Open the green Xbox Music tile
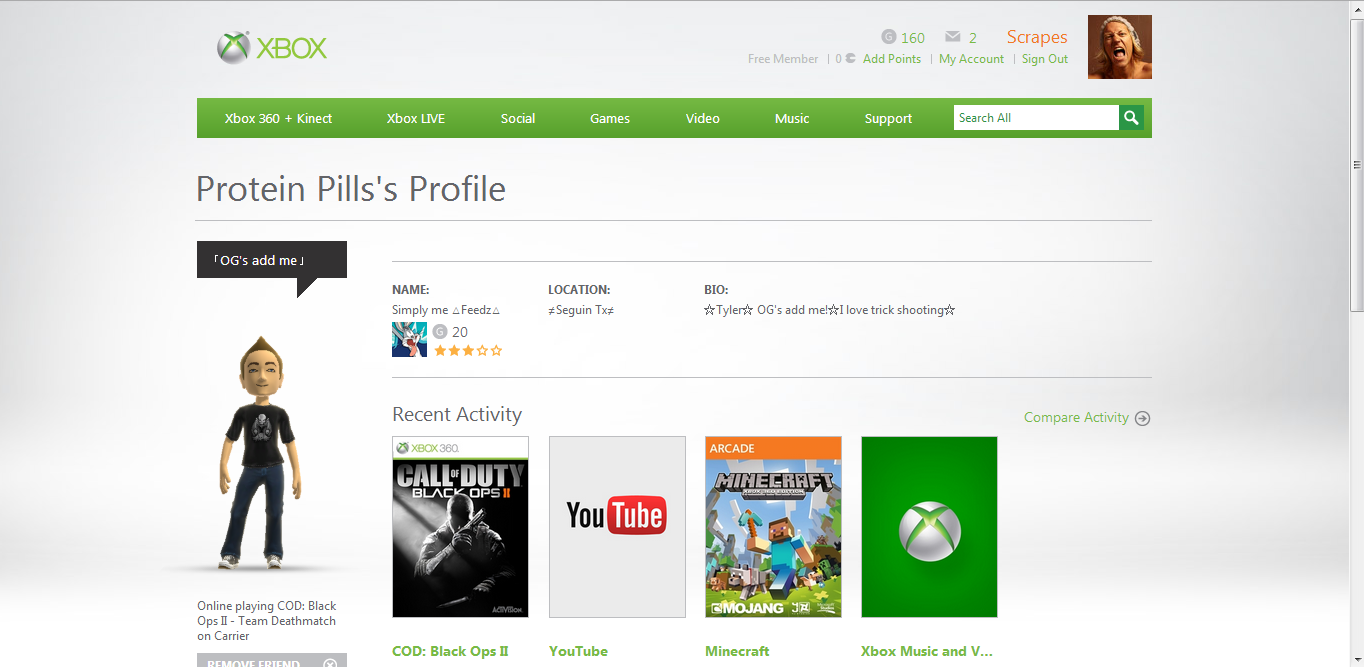 click(x=929, y=527)
